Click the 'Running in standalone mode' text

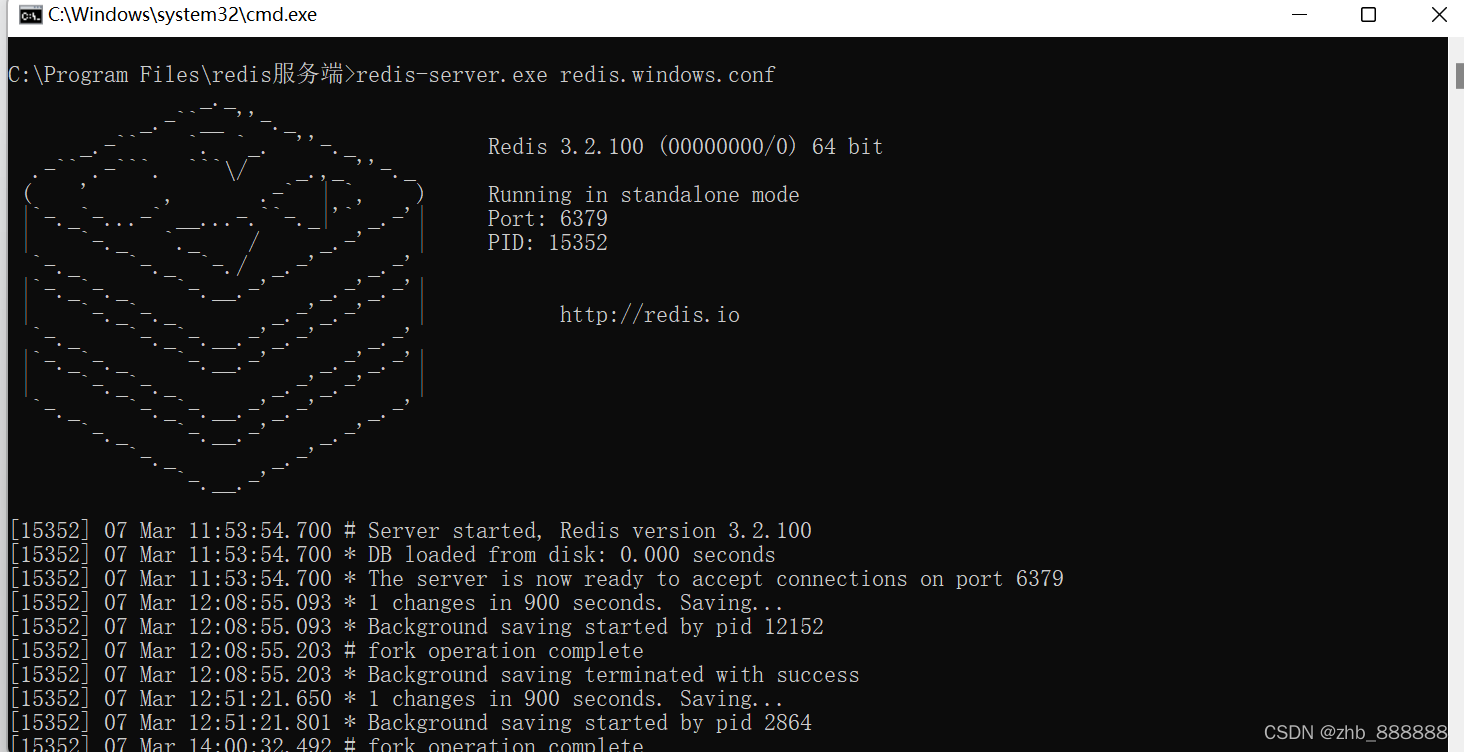click(x=643, y=194)
